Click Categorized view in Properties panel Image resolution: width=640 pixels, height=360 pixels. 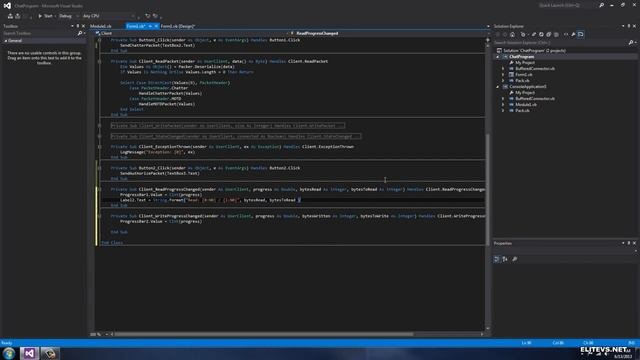tap(496, 259)
